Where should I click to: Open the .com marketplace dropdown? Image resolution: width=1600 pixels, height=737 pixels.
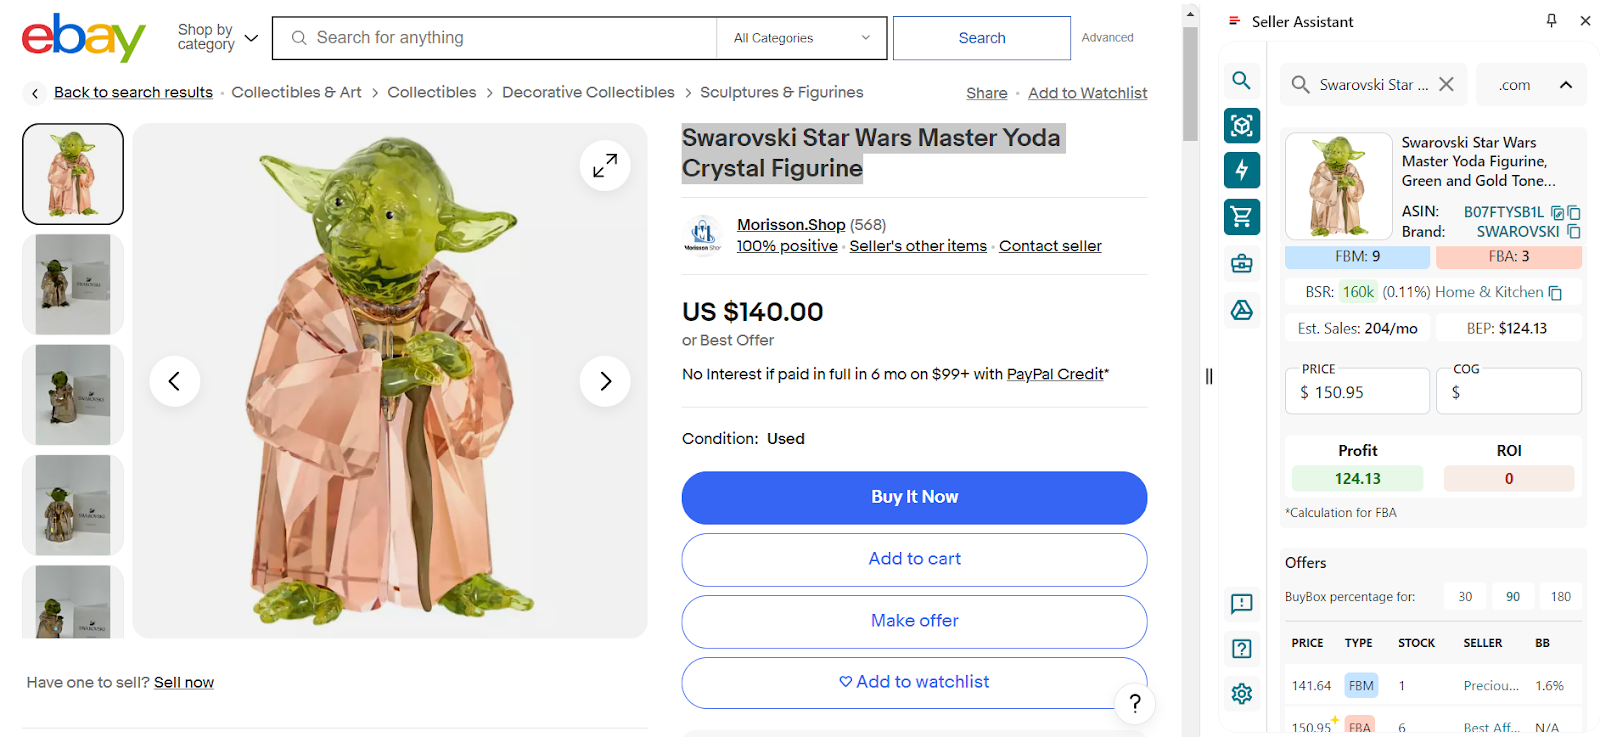point(1532,85)
